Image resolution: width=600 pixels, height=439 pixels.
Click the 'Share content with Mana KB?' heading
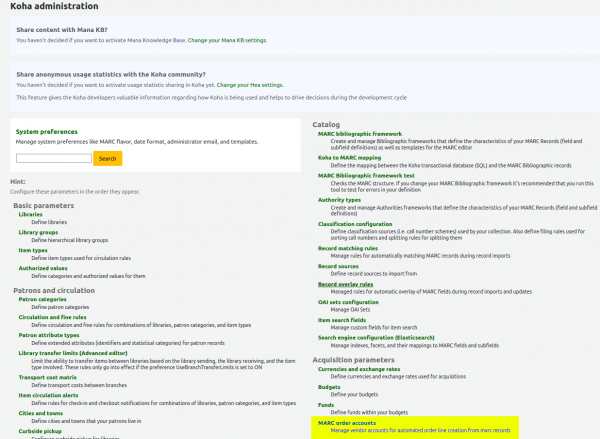(x=62, y=30)
